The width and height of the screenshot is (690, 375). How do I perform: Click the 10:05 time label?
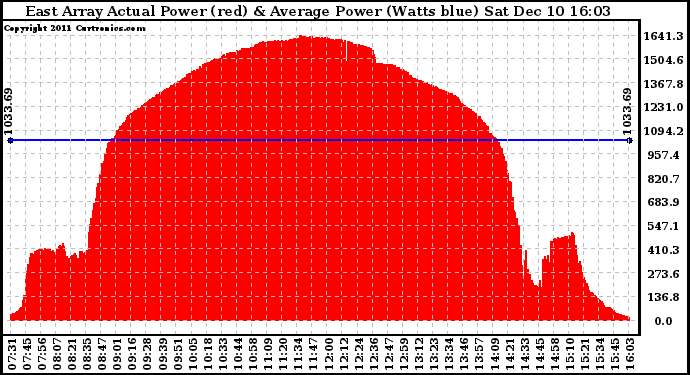193,354
